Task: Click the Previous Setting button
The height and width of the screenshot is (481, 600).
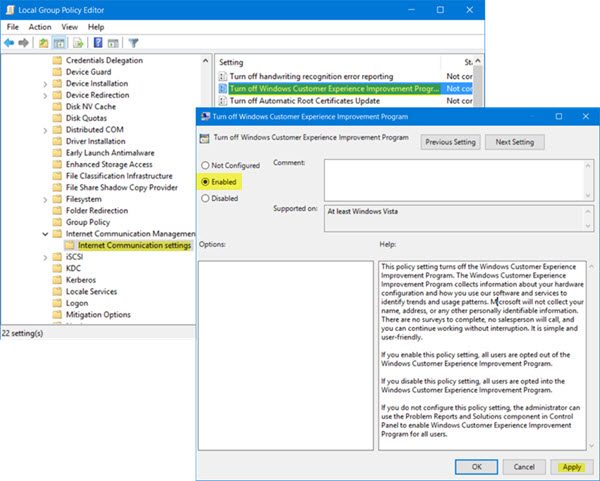Action: [450, 142]
